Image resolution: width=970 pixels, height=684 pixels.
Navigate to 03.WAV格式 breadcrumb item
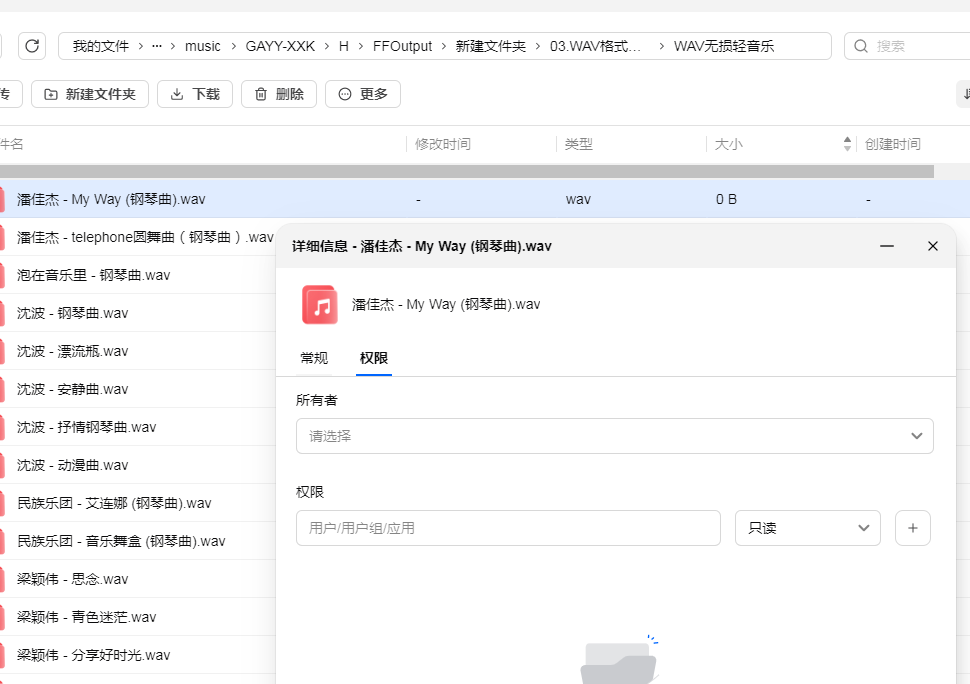[x=595, y=46]
